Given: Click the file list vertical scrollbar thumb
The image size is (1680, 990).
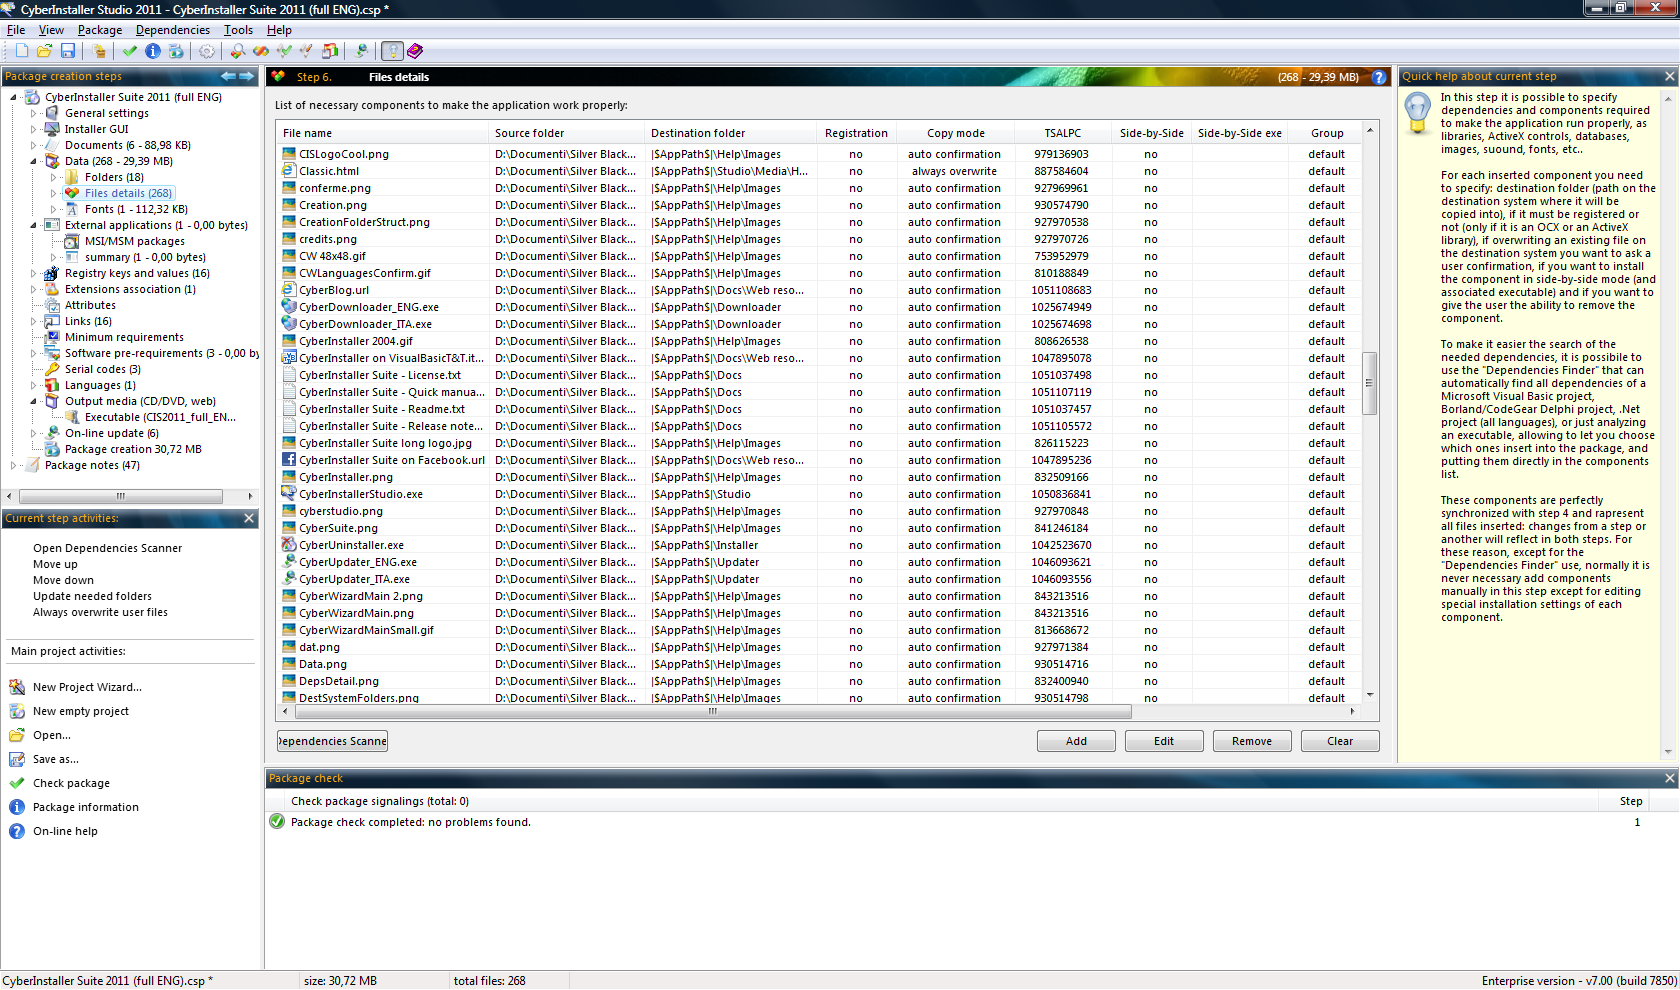Looking at the screenshot, I should [1370, 383].
